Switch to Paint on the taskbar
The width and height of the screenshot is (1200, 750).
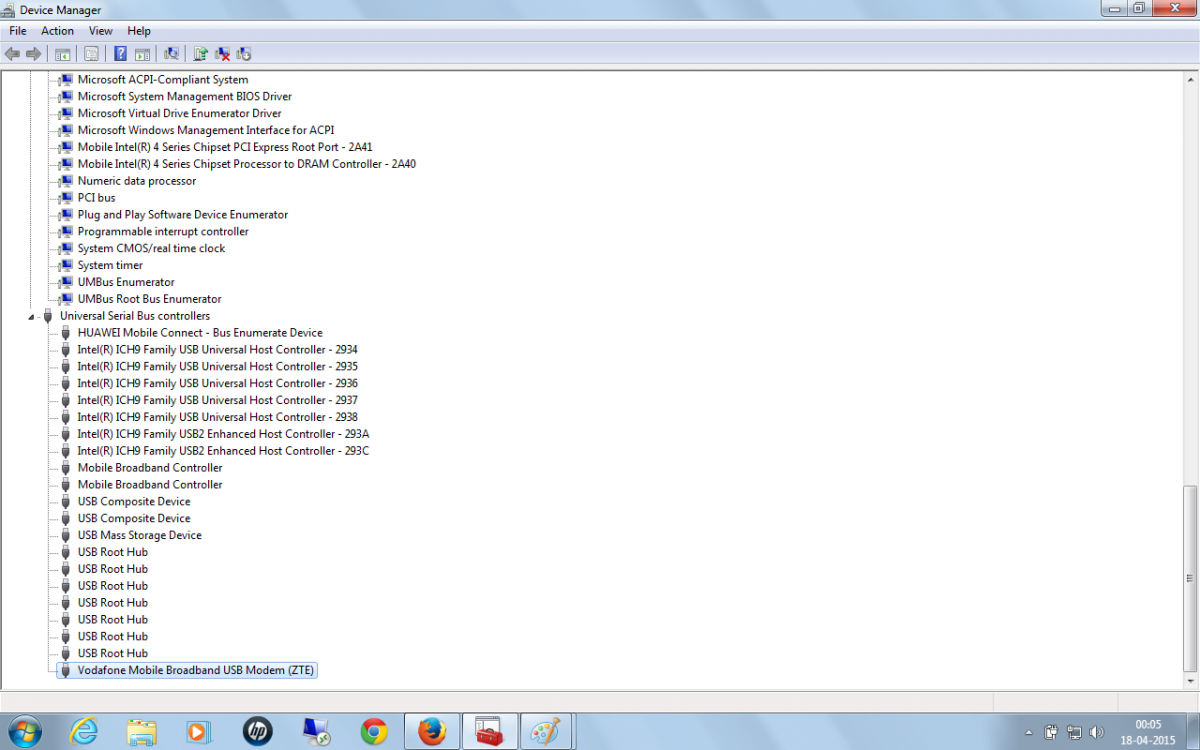tap(546, 731)
